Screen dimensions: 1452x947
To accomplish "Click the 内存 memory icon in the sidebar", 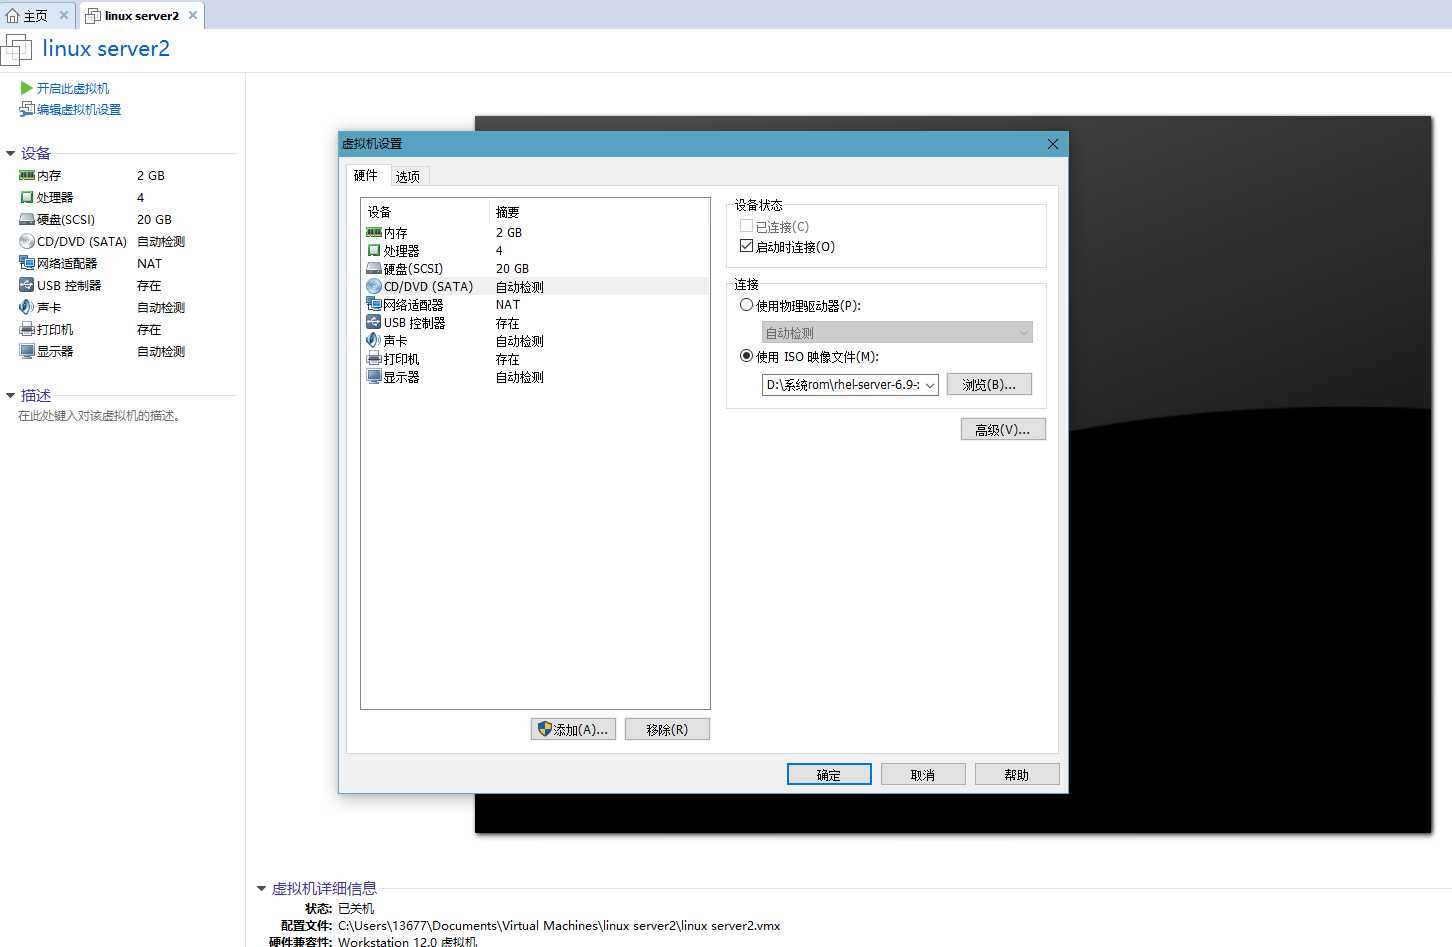I will 27,175.
